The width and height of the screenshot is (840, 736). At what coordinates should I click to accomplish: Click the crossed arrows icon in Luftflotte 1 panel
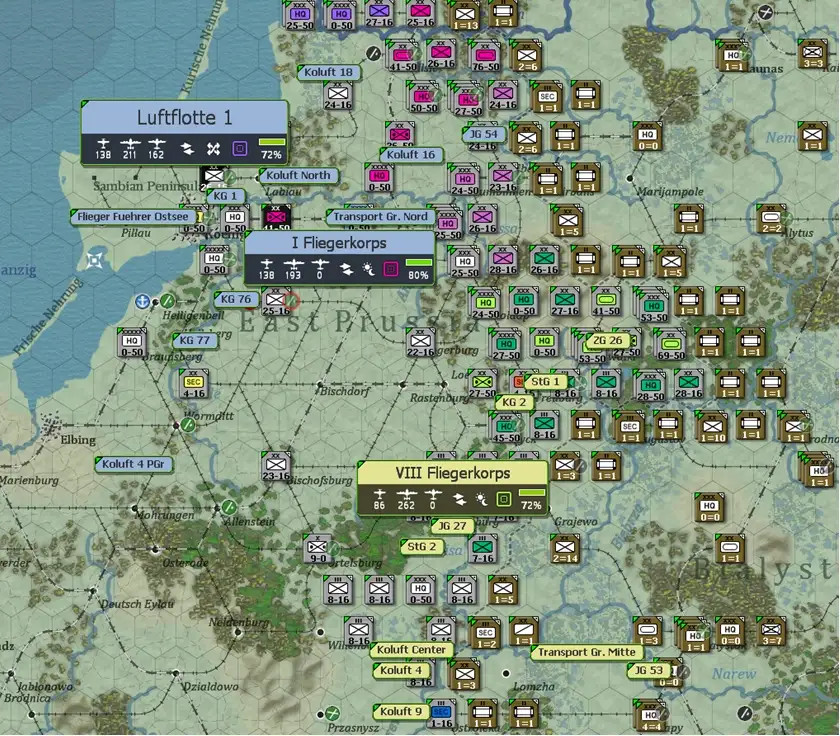pos(213,148)
